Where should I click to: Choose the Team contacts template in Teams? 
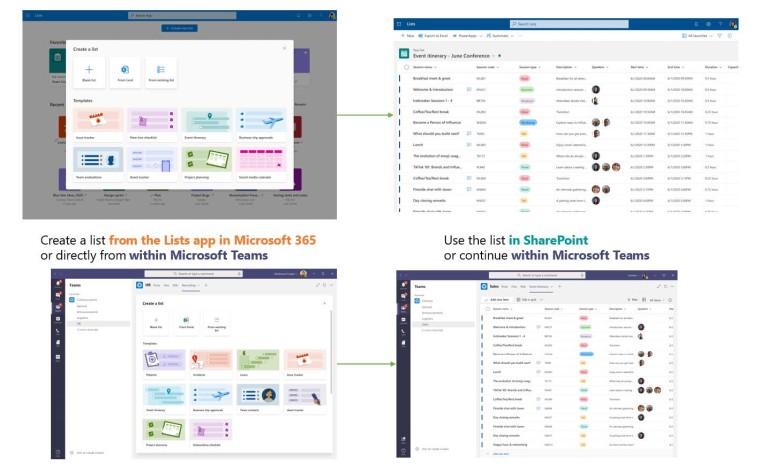pos(258,398)
